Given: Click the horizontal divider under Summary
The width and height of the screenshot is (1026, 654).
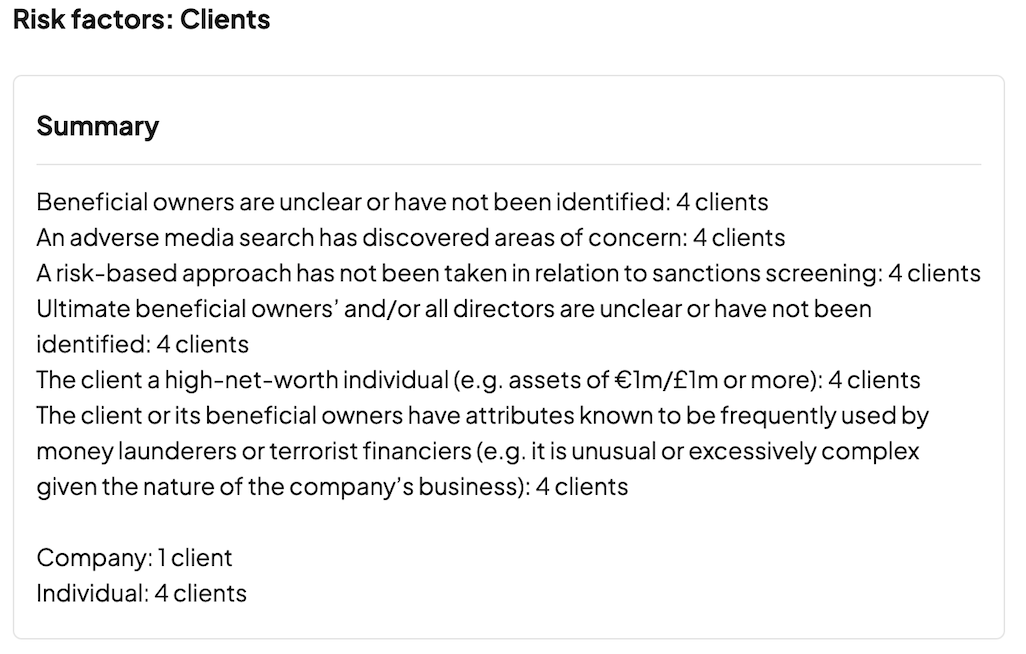Looking at the screenshot, I should pyautogui.click(x=508, y=164).
